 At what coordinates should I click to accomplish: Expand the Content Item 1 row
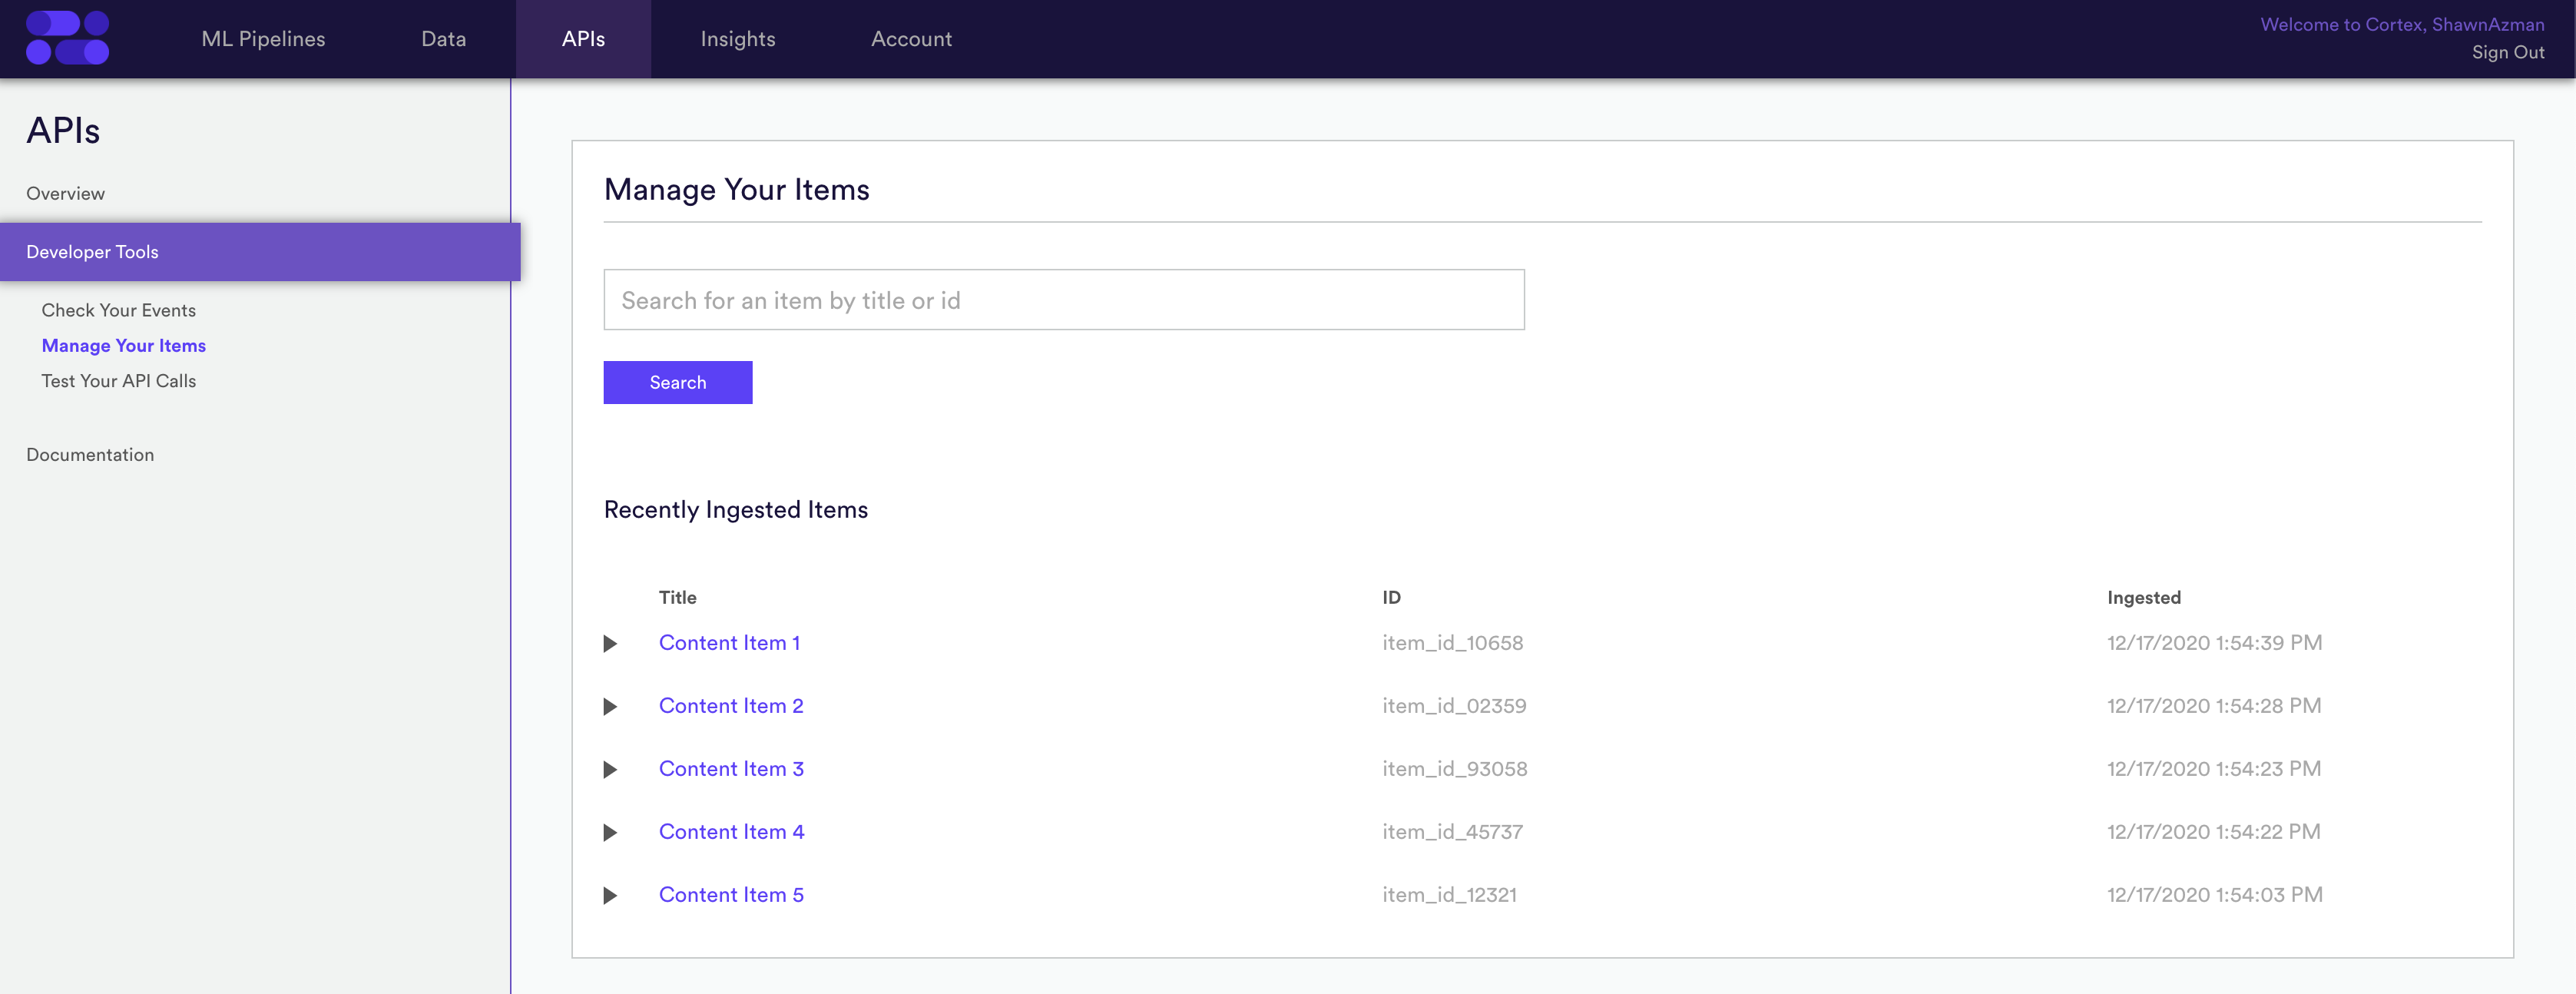(610, 644)
